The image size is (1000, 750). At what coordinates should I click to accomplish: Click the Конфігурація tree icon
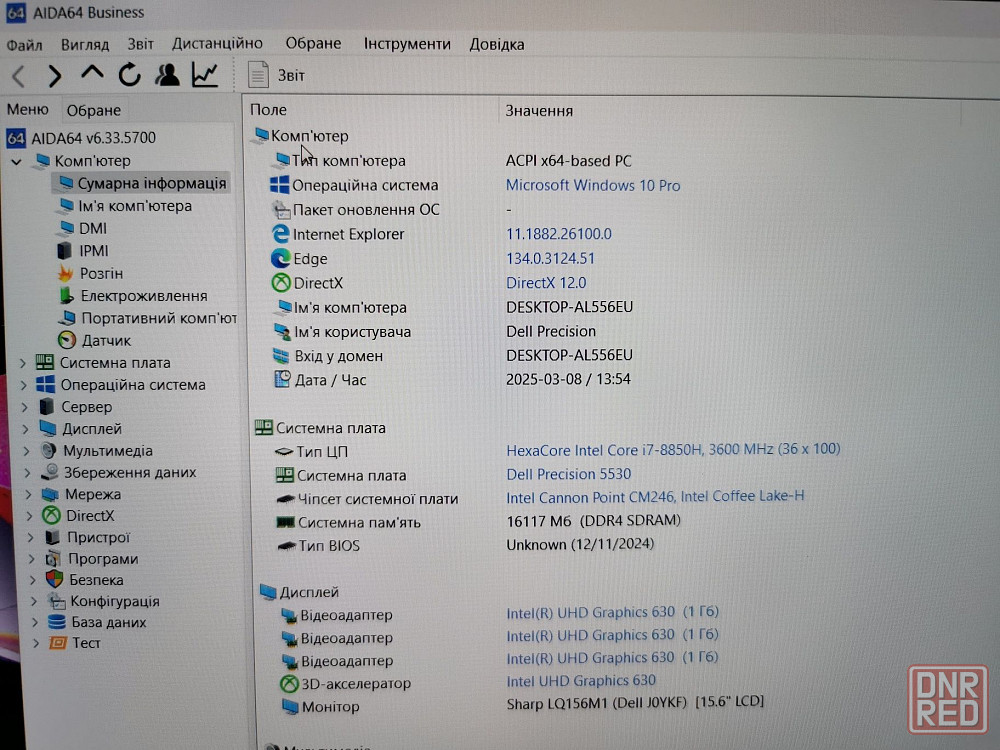click(x=57, y=601)
